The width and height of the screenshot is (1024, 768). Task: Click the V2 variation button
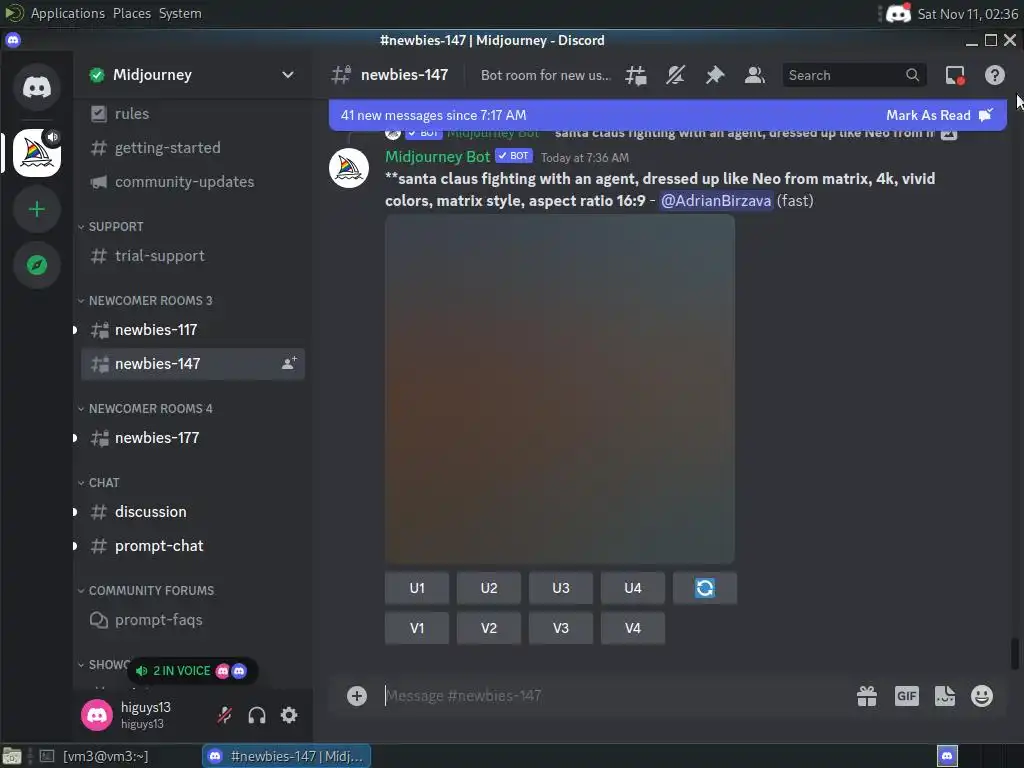click(x=488, y=628)
